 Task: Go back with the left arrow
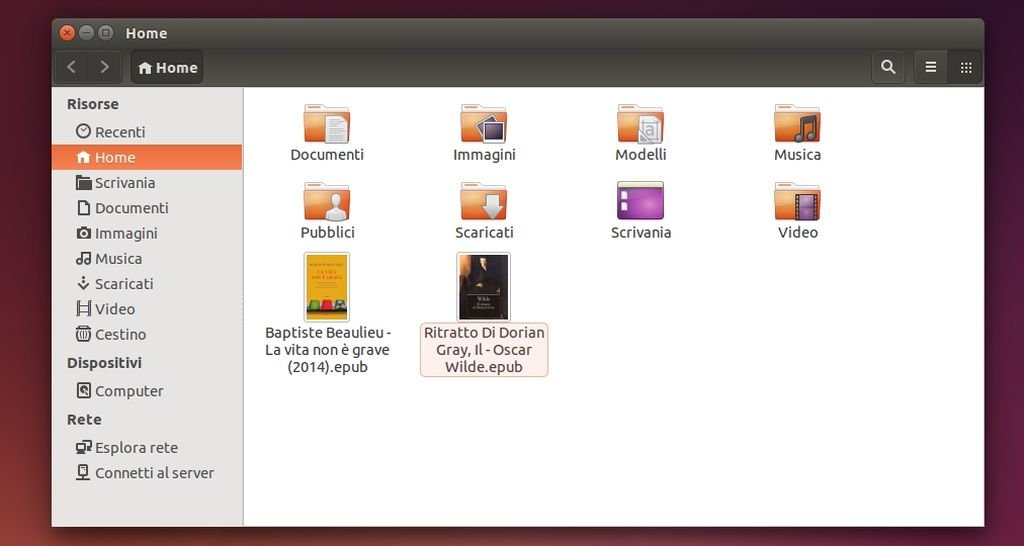point(71,67)
